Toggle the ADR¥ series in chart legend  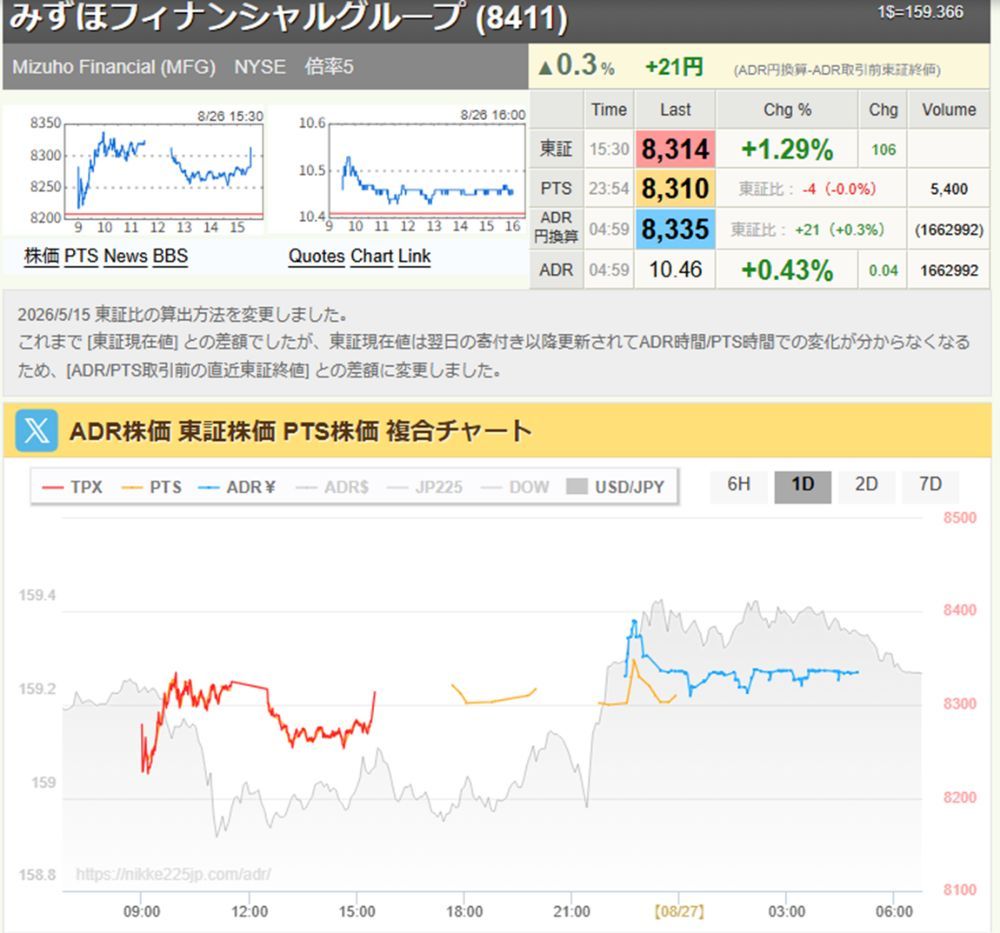[x=237, y=487]
